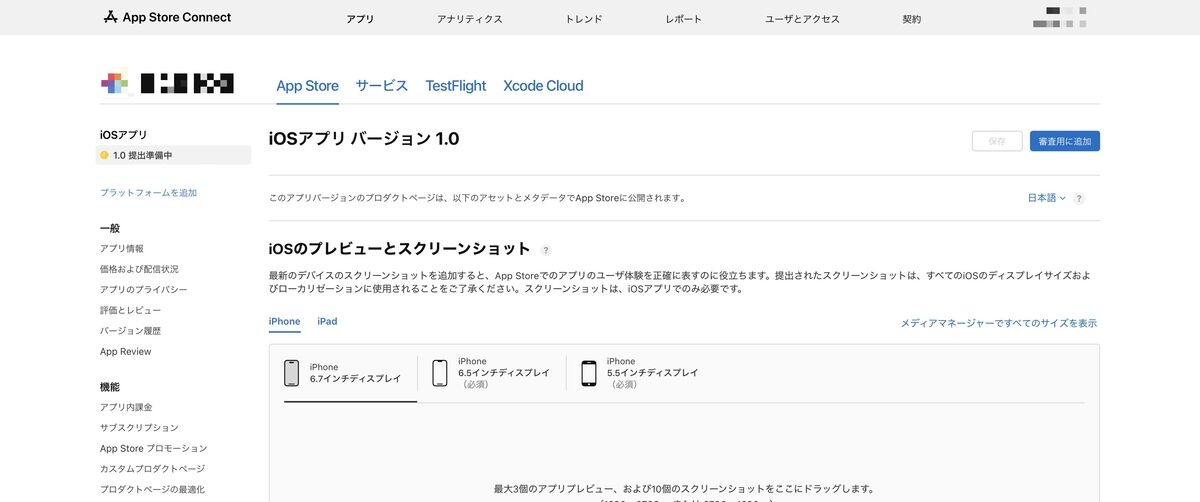This screenshot has width=1200, height=502.
Task: Click the app name next to the icon
Action: (188, 84)
